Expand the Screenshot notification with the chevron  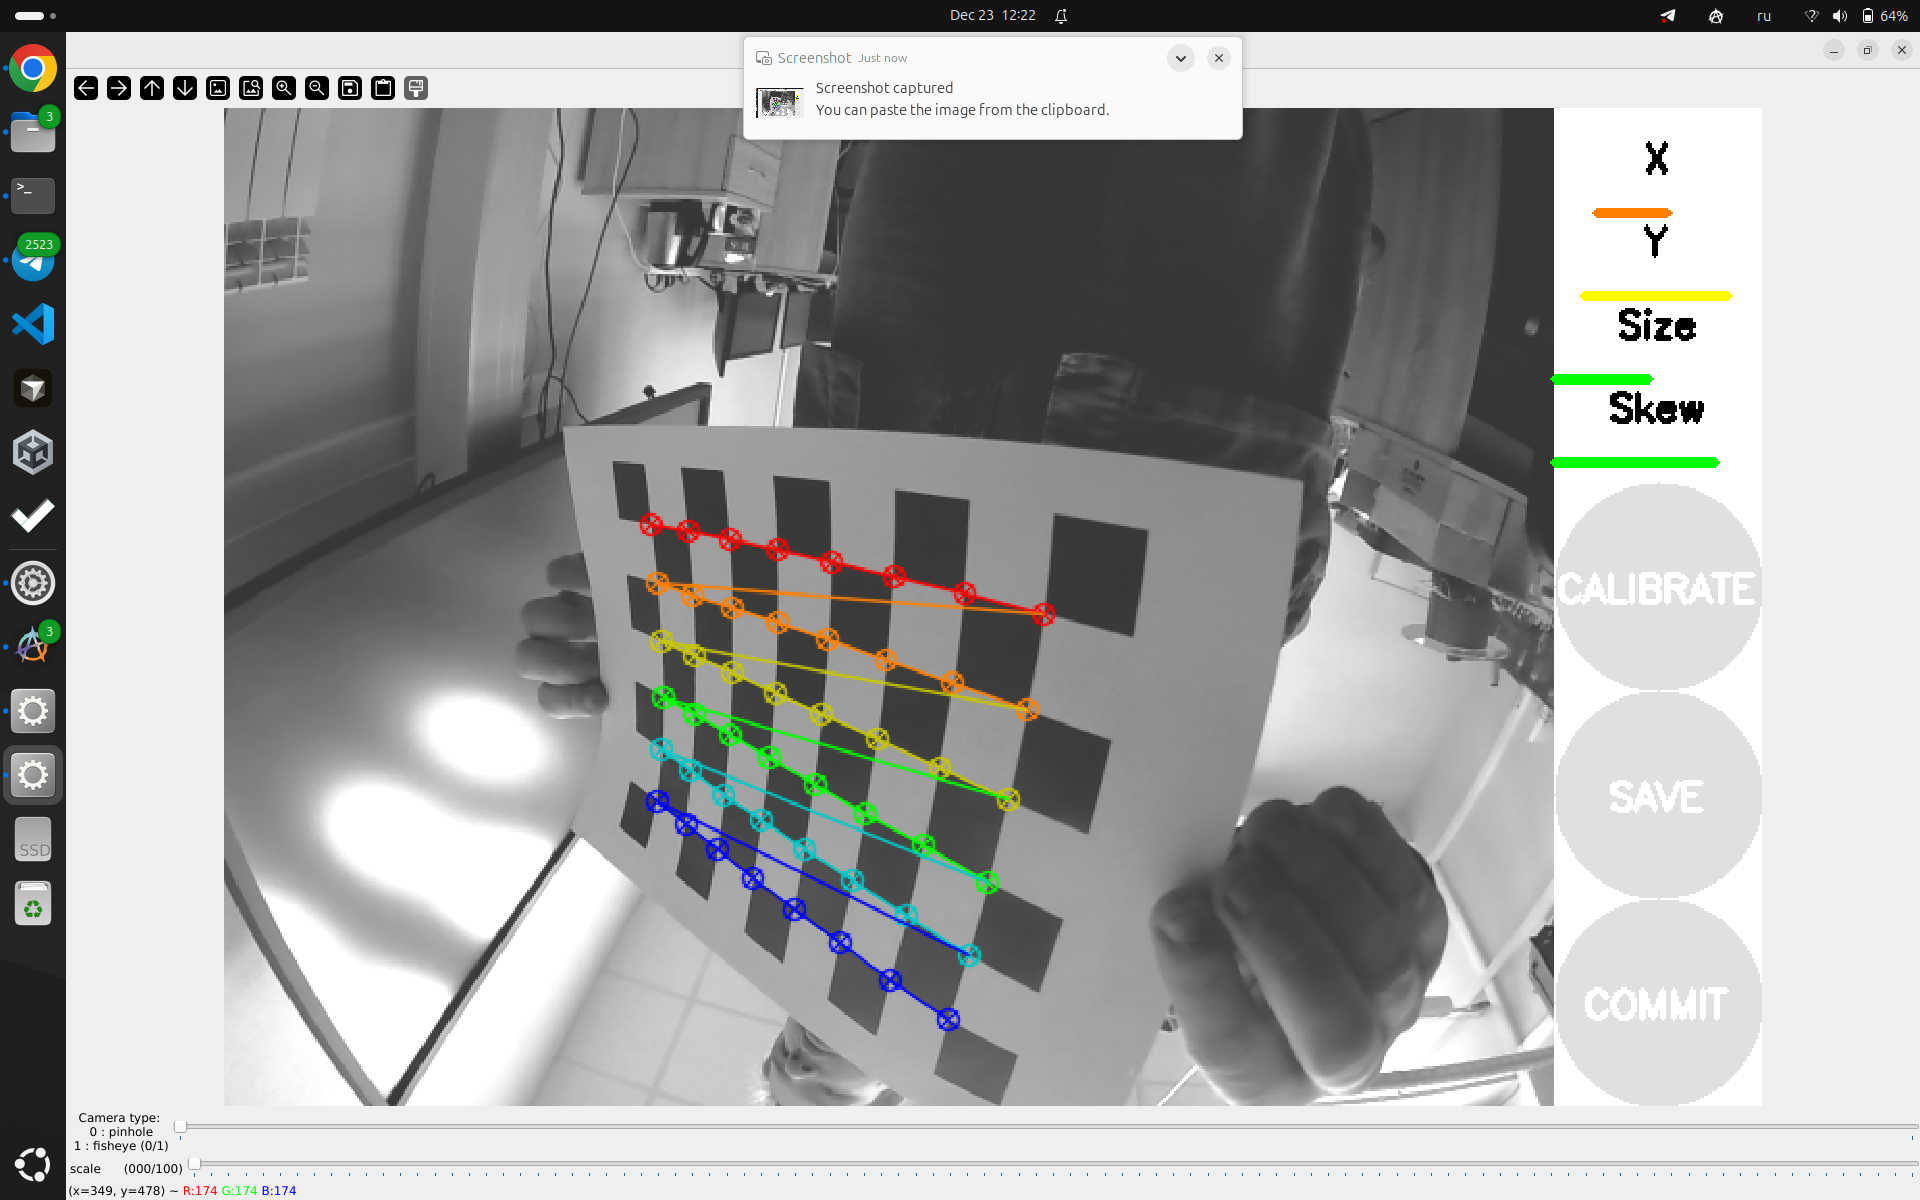1181,58
